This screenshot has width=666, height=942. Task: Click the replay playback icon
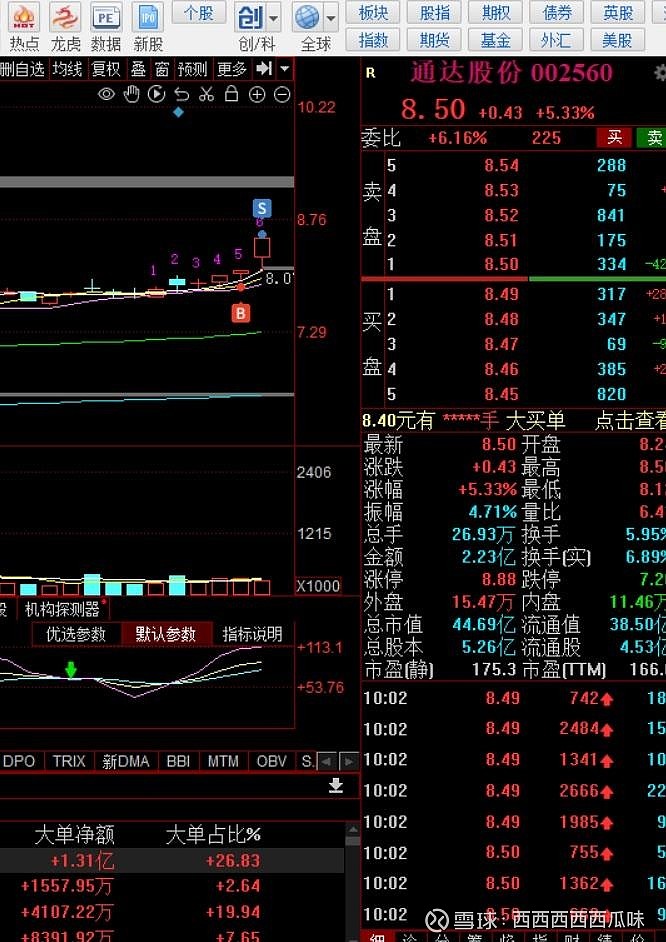pyautogui.click(x=156, y=94)
